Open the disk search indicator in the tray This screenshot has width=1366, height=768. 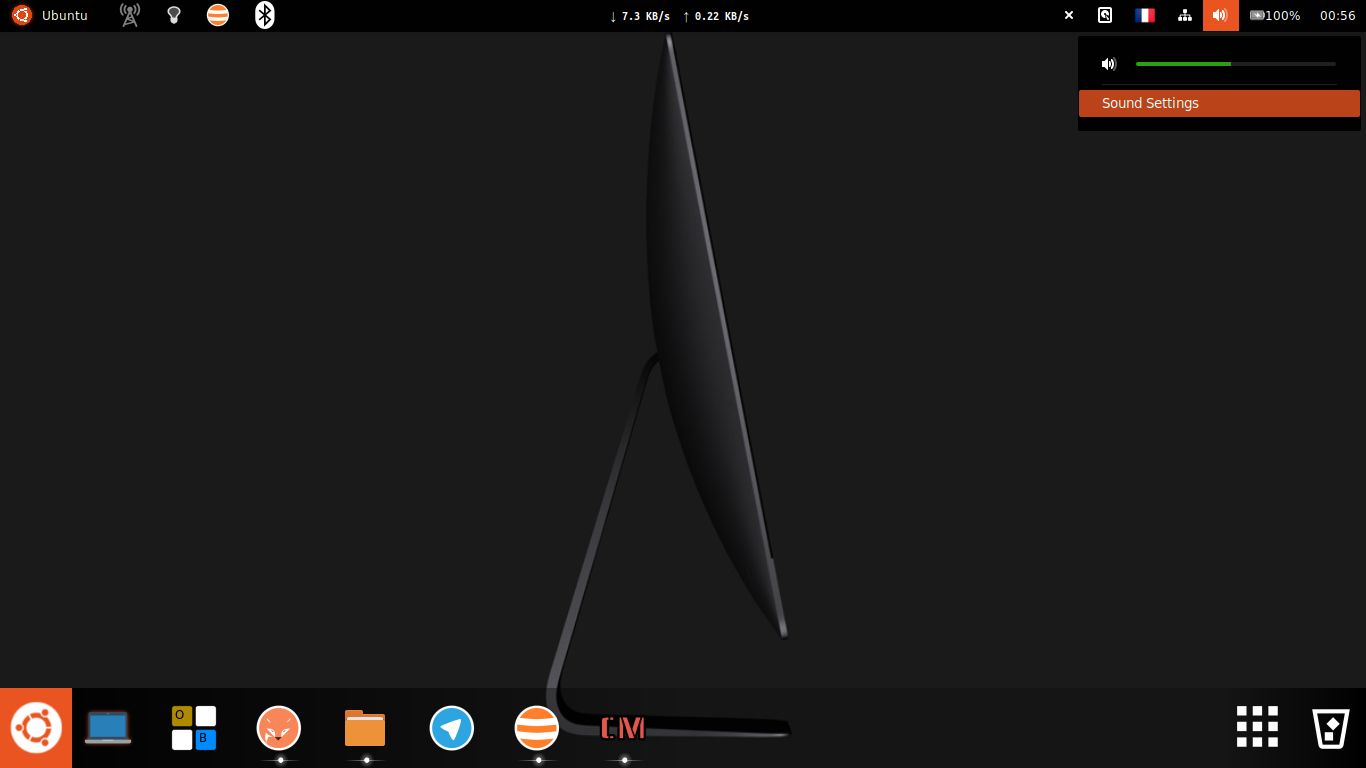tap(1105, 15)
